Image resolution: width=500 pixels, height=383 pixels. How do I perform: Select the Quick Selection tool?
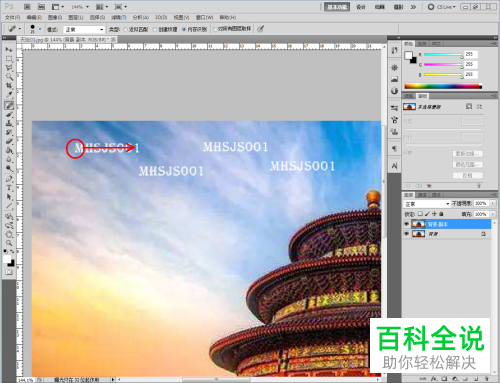(x=9, y=77)
